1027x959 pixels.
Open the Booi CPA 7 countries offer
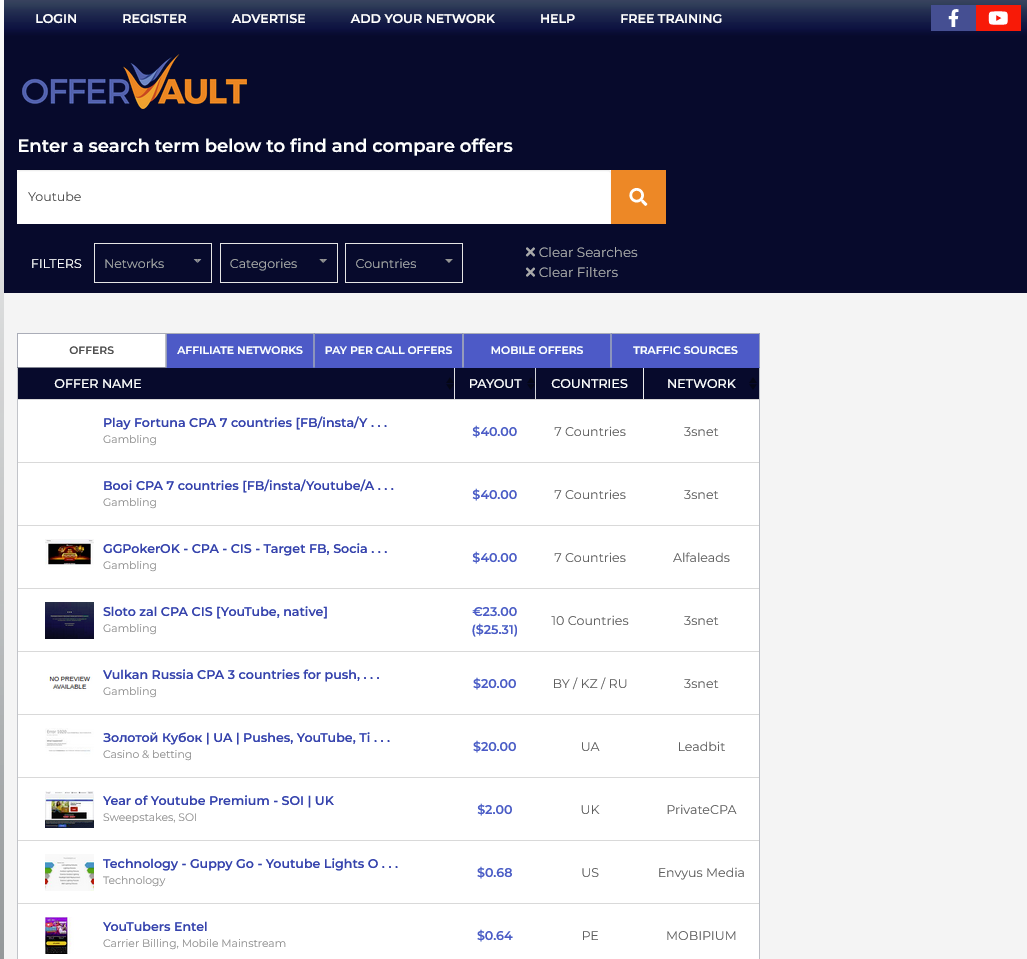click(248, 485)
